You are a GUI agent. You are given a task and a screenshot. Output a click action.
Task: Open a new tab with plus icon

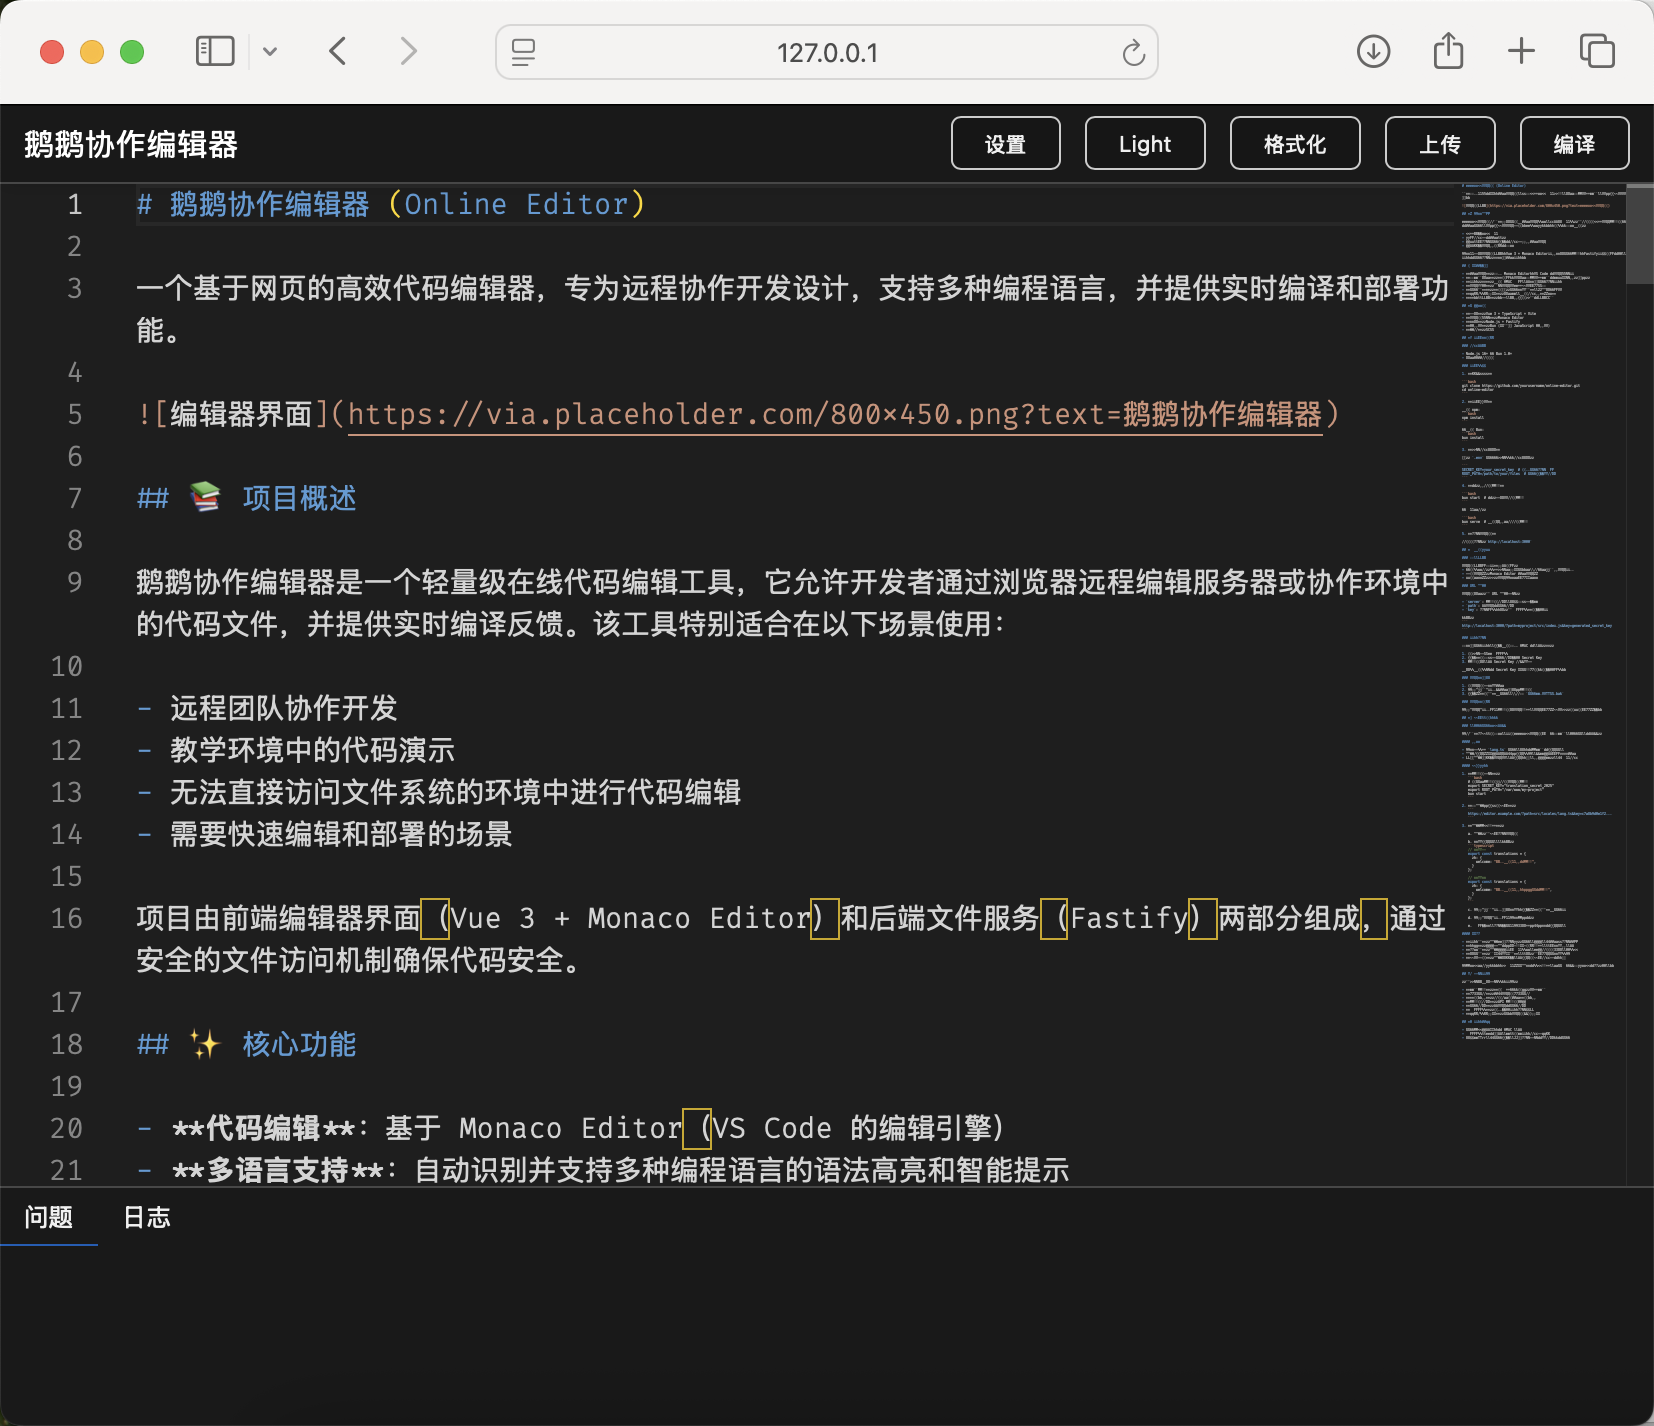pyautogui.click(x=1521, y=51)
